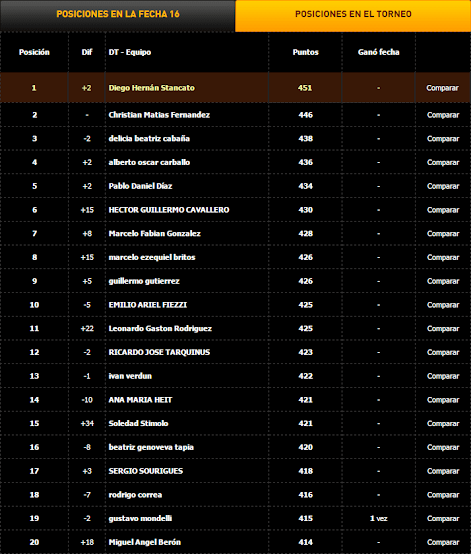The height and width of the screenshot is (554, 471).
Task: Select name RICARDO JOSE TARQUINUS
Action: click(159, 352)
